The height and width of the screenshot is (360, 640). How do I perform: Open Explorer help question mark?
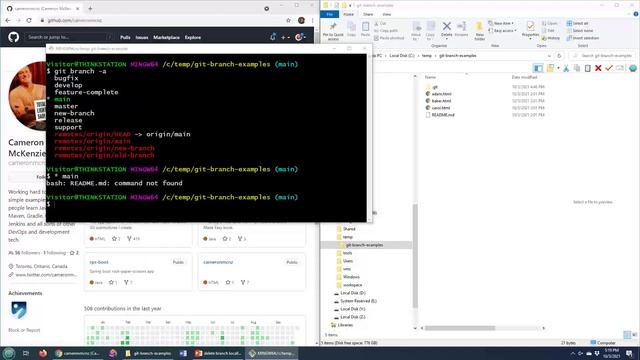point(636,14)
